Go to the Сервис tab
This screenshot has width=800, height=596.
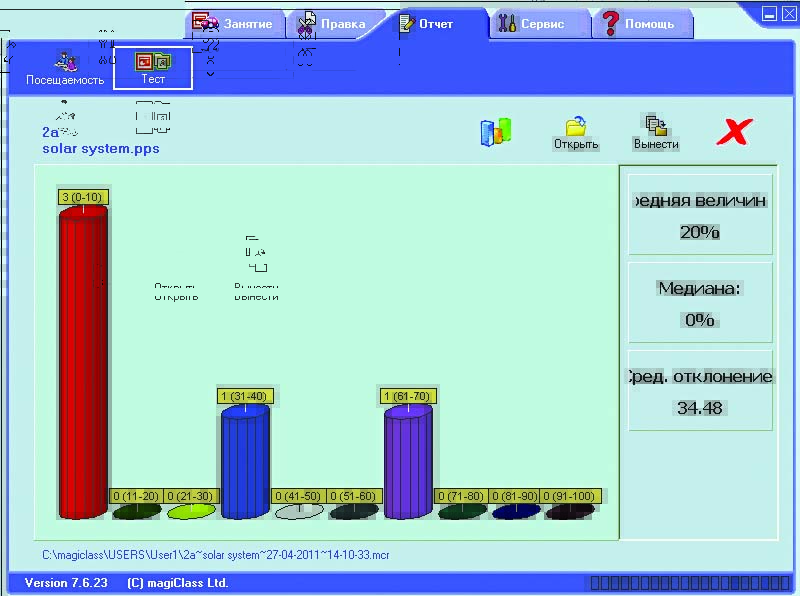(540, 24)
